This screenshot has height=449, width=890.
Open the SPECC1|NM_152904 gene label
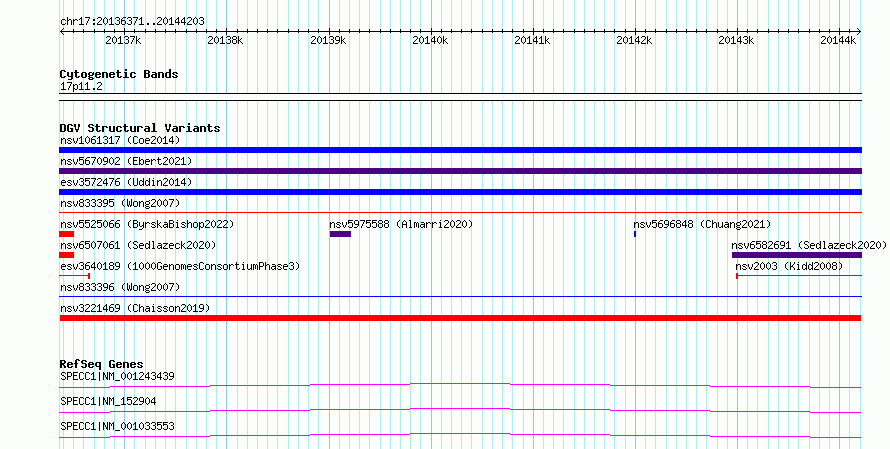(108, 401)
